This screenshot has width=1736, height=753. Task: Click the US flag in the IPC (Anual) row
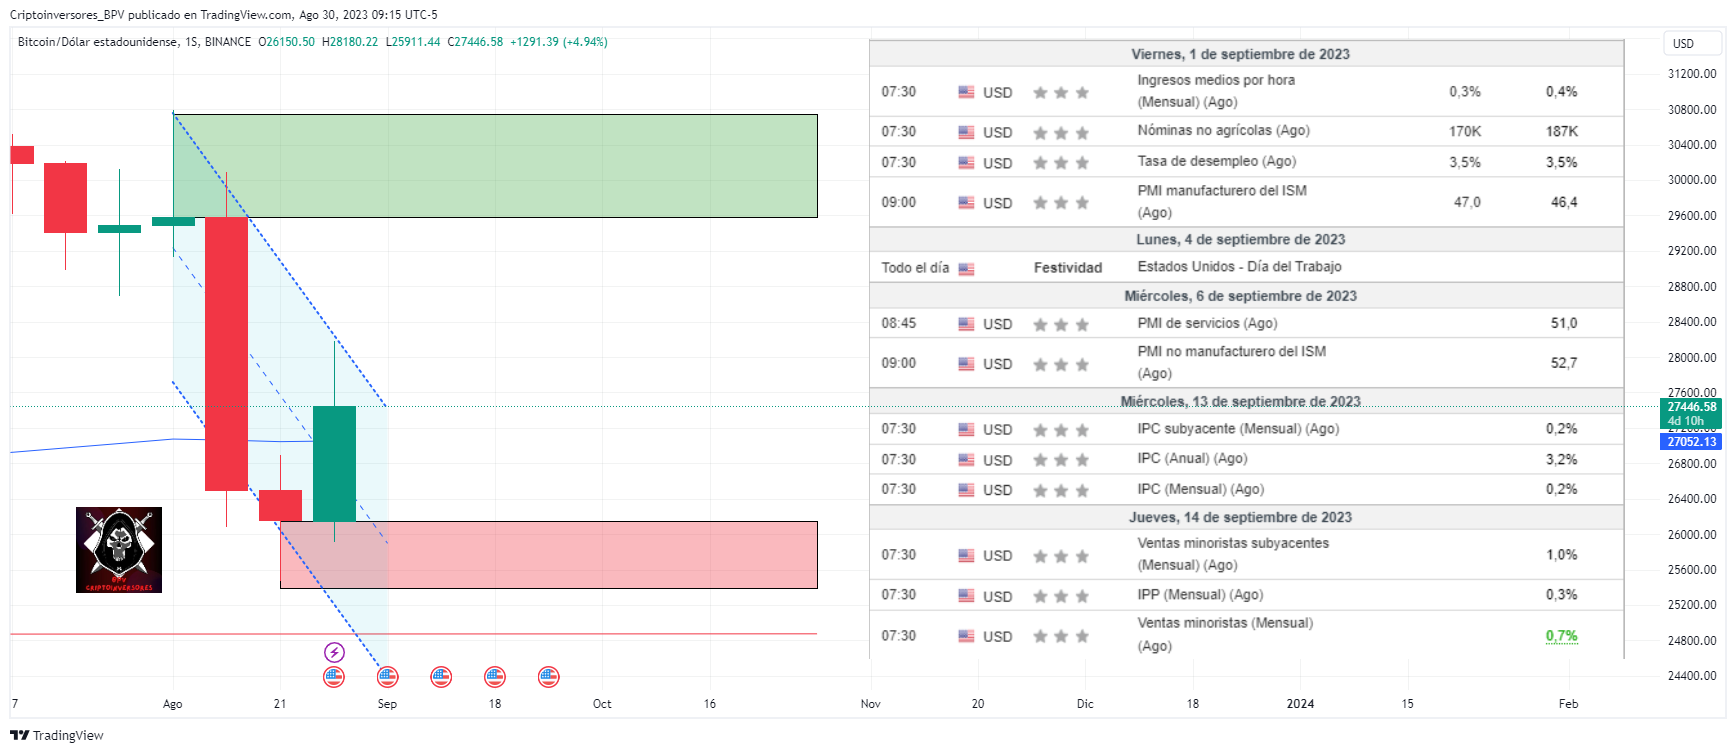[x=966, y=460]
